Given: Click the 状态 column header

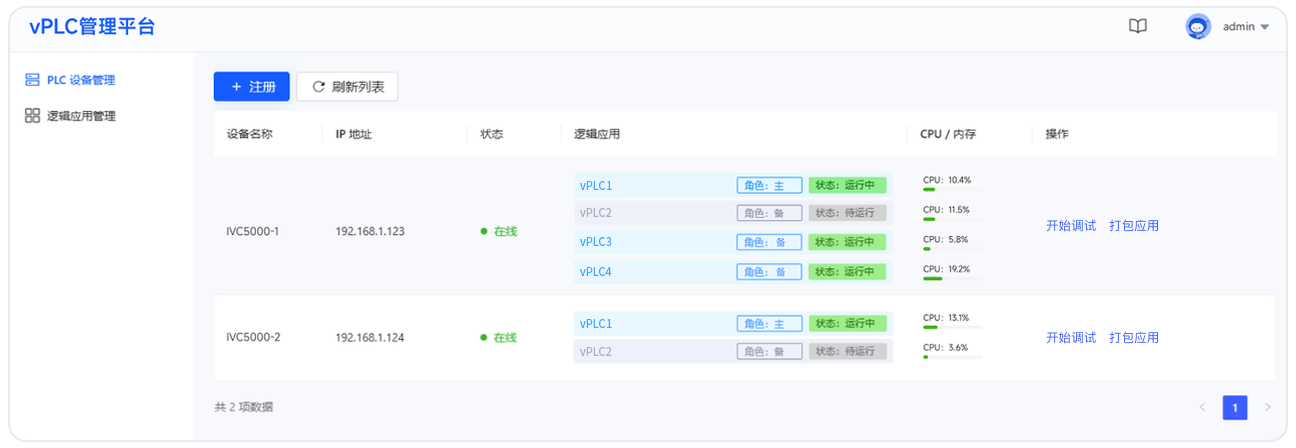Looking at the screenshot, I should pos(492,134).
